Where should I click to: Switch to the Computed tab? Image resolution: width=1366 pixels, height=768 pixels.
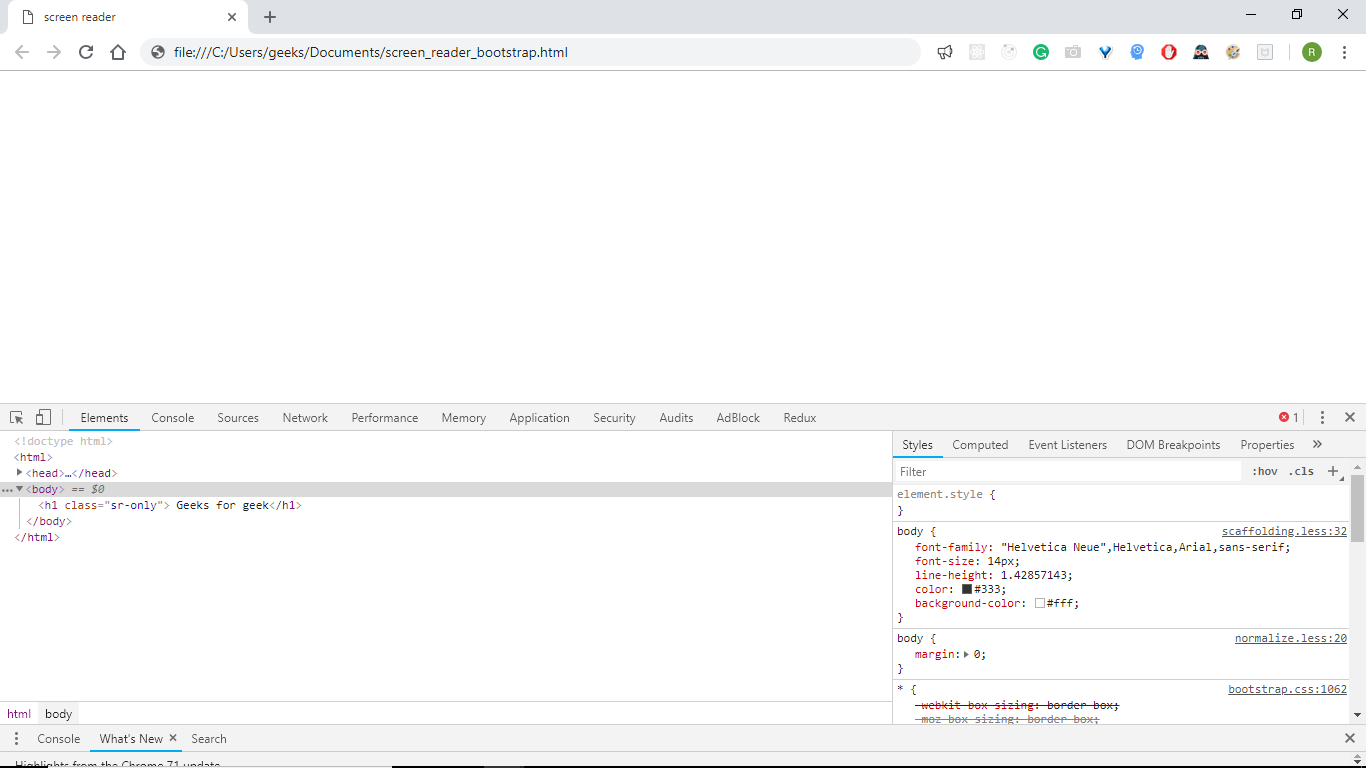(x=980, y=444)
